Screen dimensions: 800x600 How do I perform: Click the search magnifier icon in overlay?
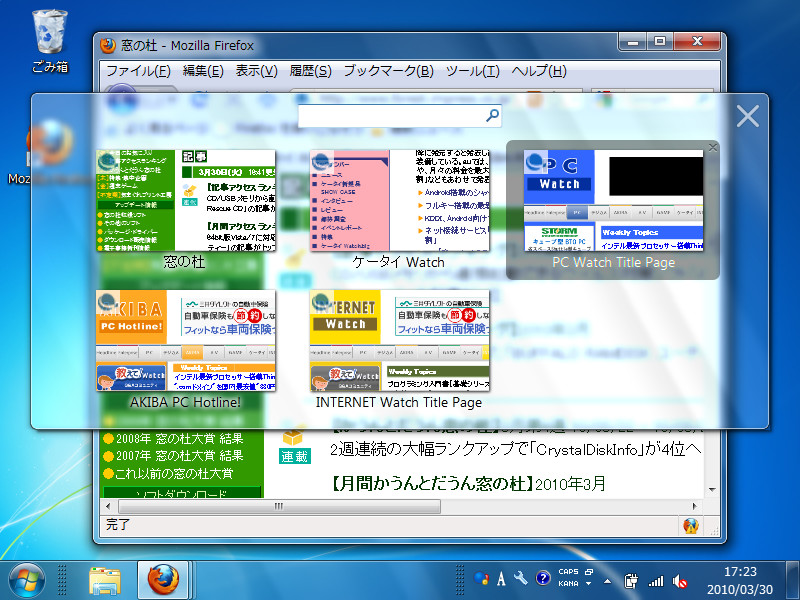click(x=492, y=116)
